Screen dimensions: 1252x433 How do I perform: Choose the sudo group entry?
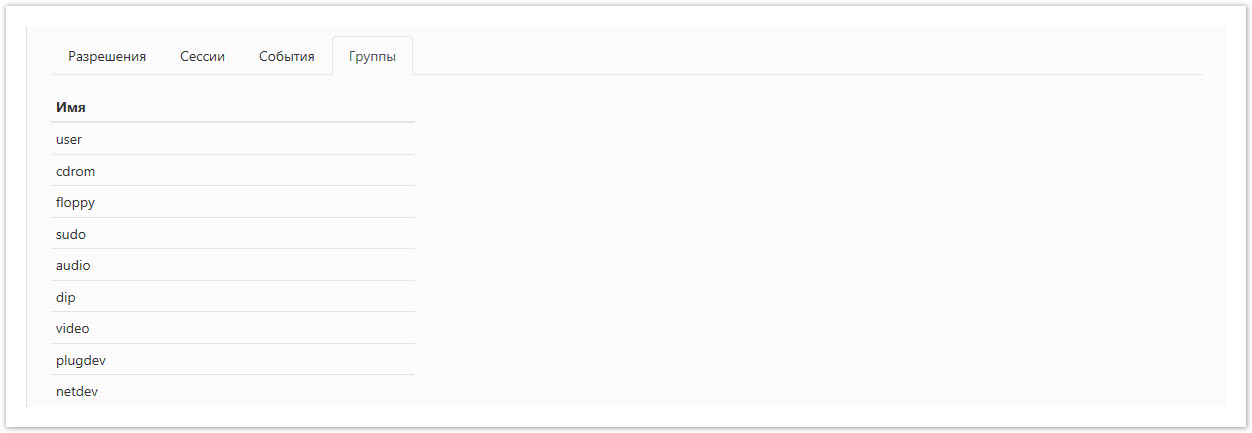click(x=71, y=234)
